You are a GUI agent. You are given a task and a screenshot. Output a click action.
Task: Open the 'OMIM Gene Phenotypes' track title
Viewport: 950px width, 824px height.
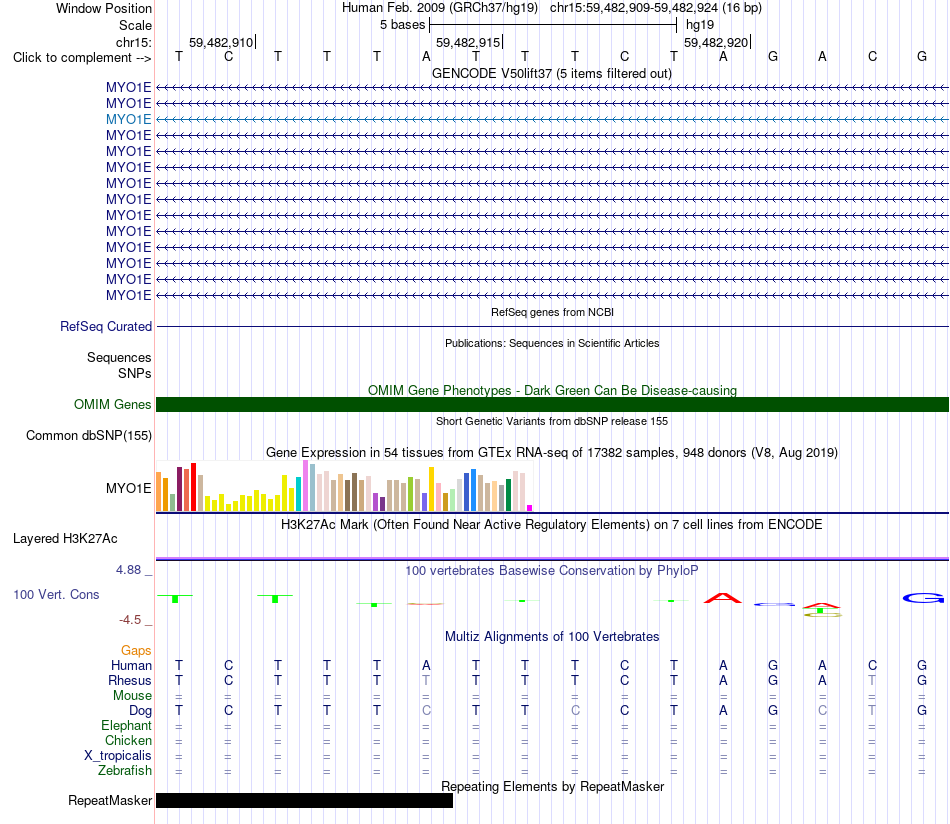pyautogui.click(x=552, y=390)
